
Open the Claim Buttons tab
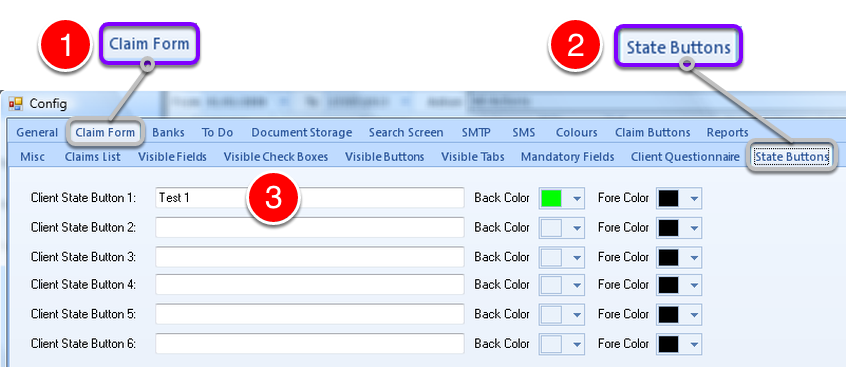point(652,133)
